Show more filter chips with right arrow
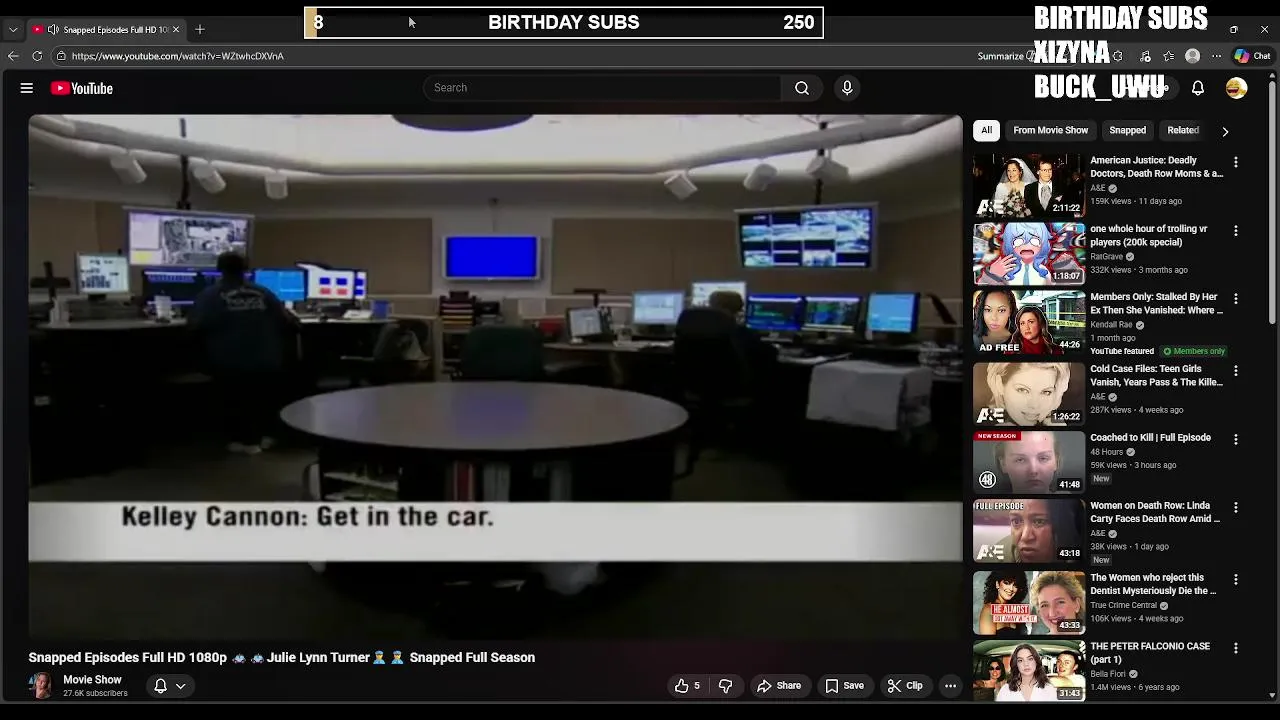 coord(1225,131)
